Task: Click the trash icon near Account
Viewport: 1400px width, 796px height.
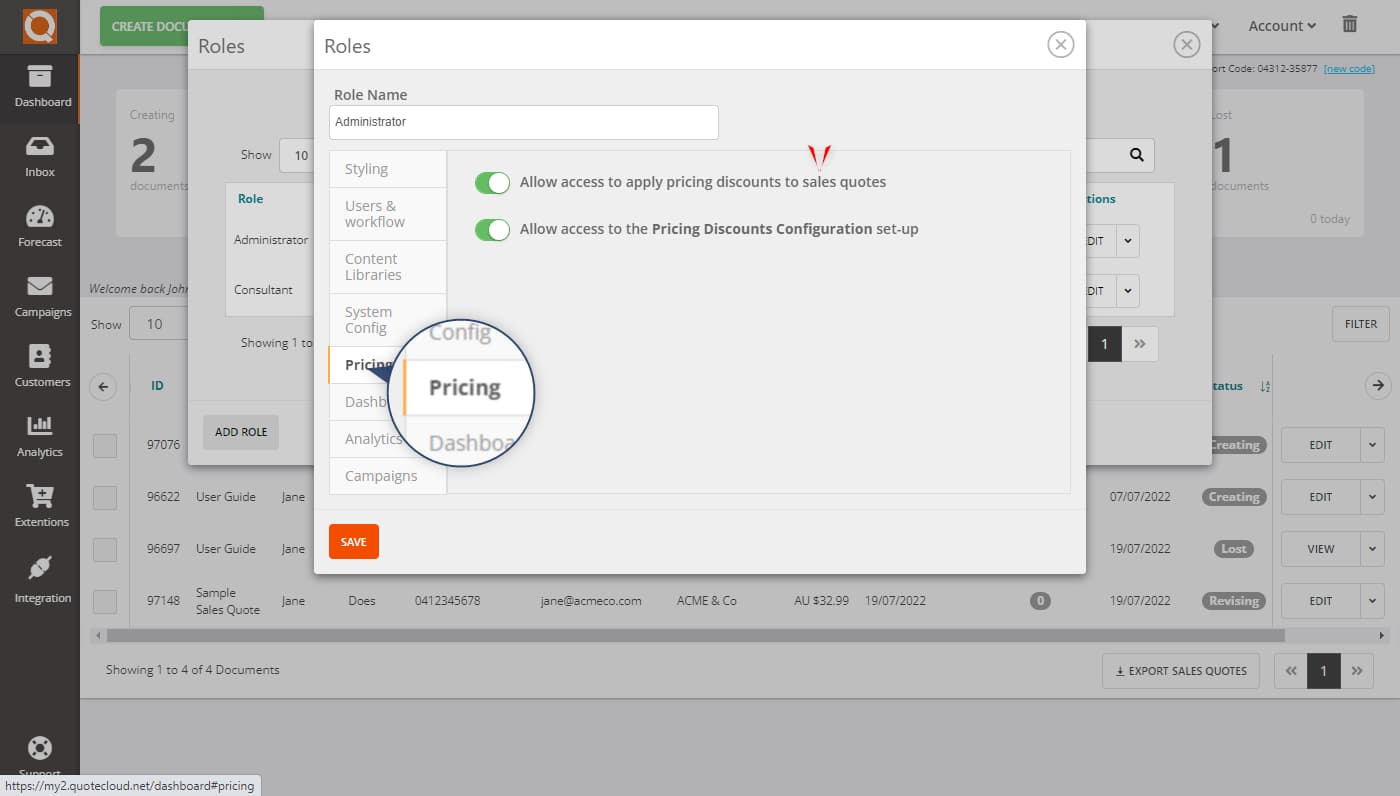Action: pyautogui.click(x=1349, y=25)
